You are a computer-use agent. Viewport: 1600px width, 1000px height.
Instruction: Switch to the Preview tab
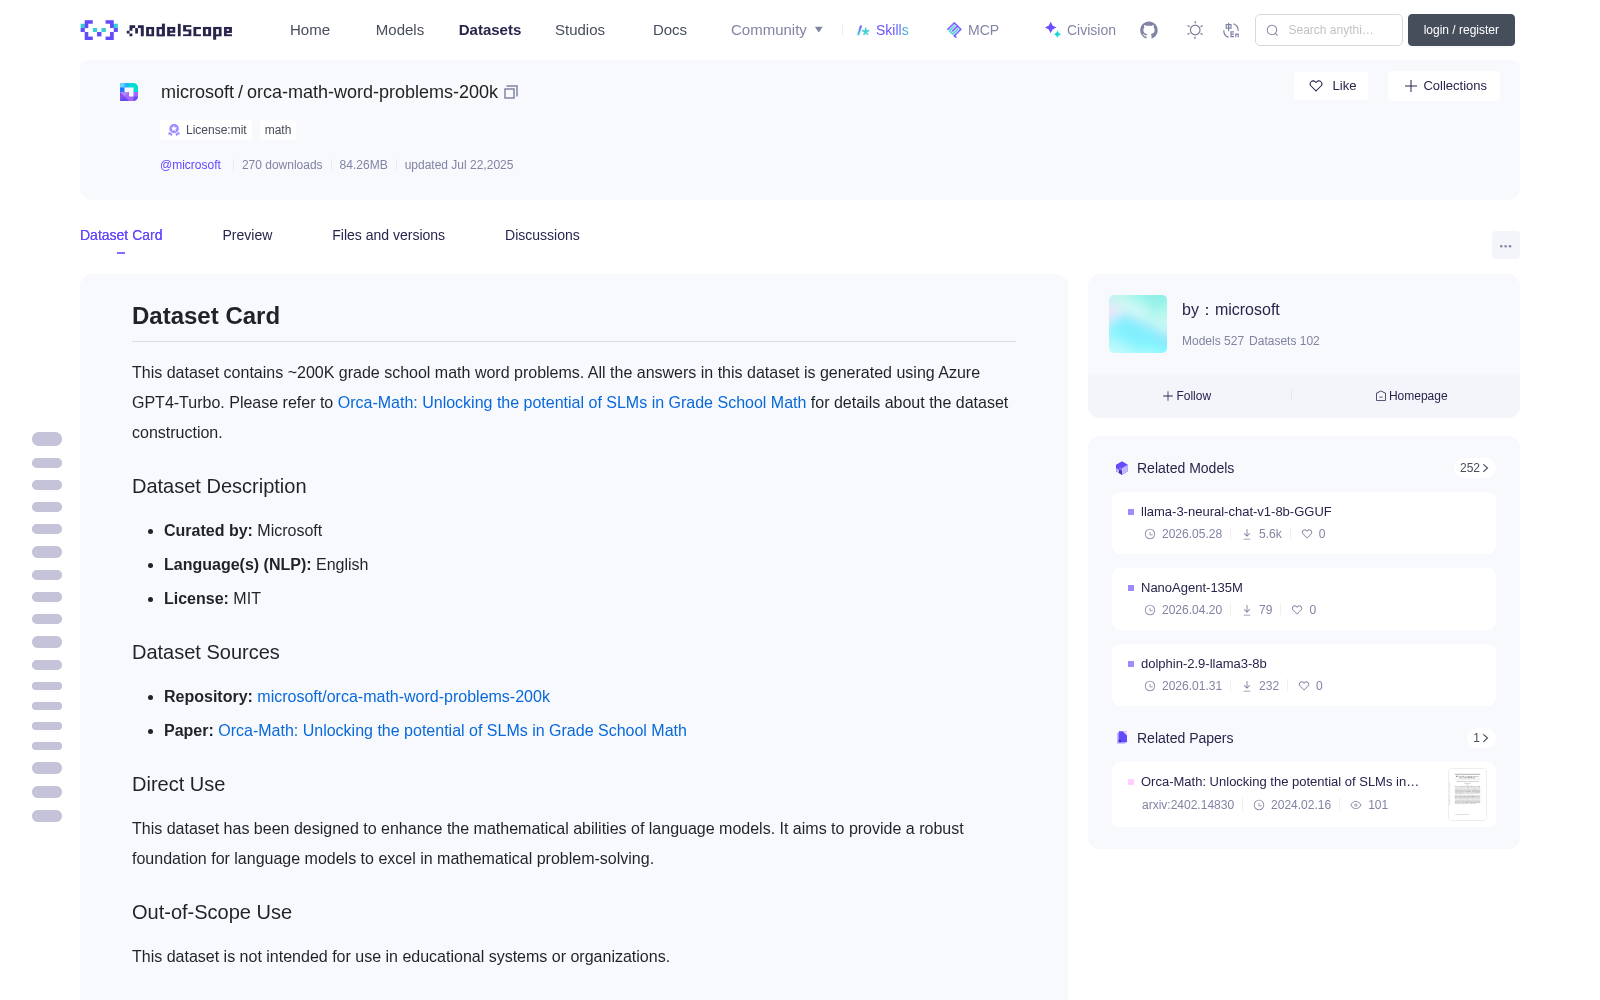pyautogui.click(x=247, y=235)
